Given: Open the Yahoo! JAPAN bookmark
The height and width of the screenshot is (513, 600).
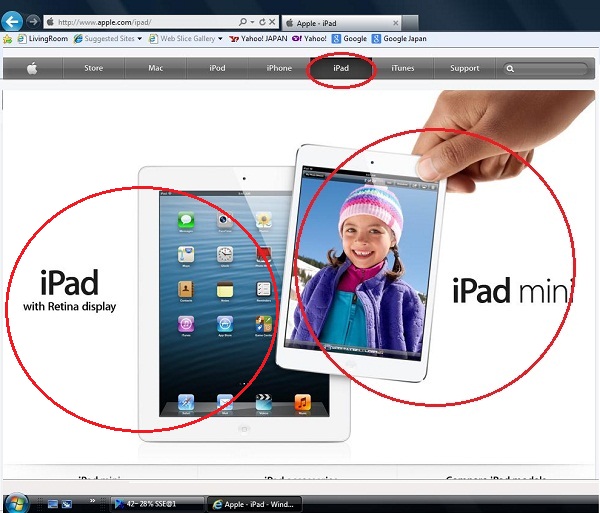Looking at the screenshot, I should click(258, 39).
